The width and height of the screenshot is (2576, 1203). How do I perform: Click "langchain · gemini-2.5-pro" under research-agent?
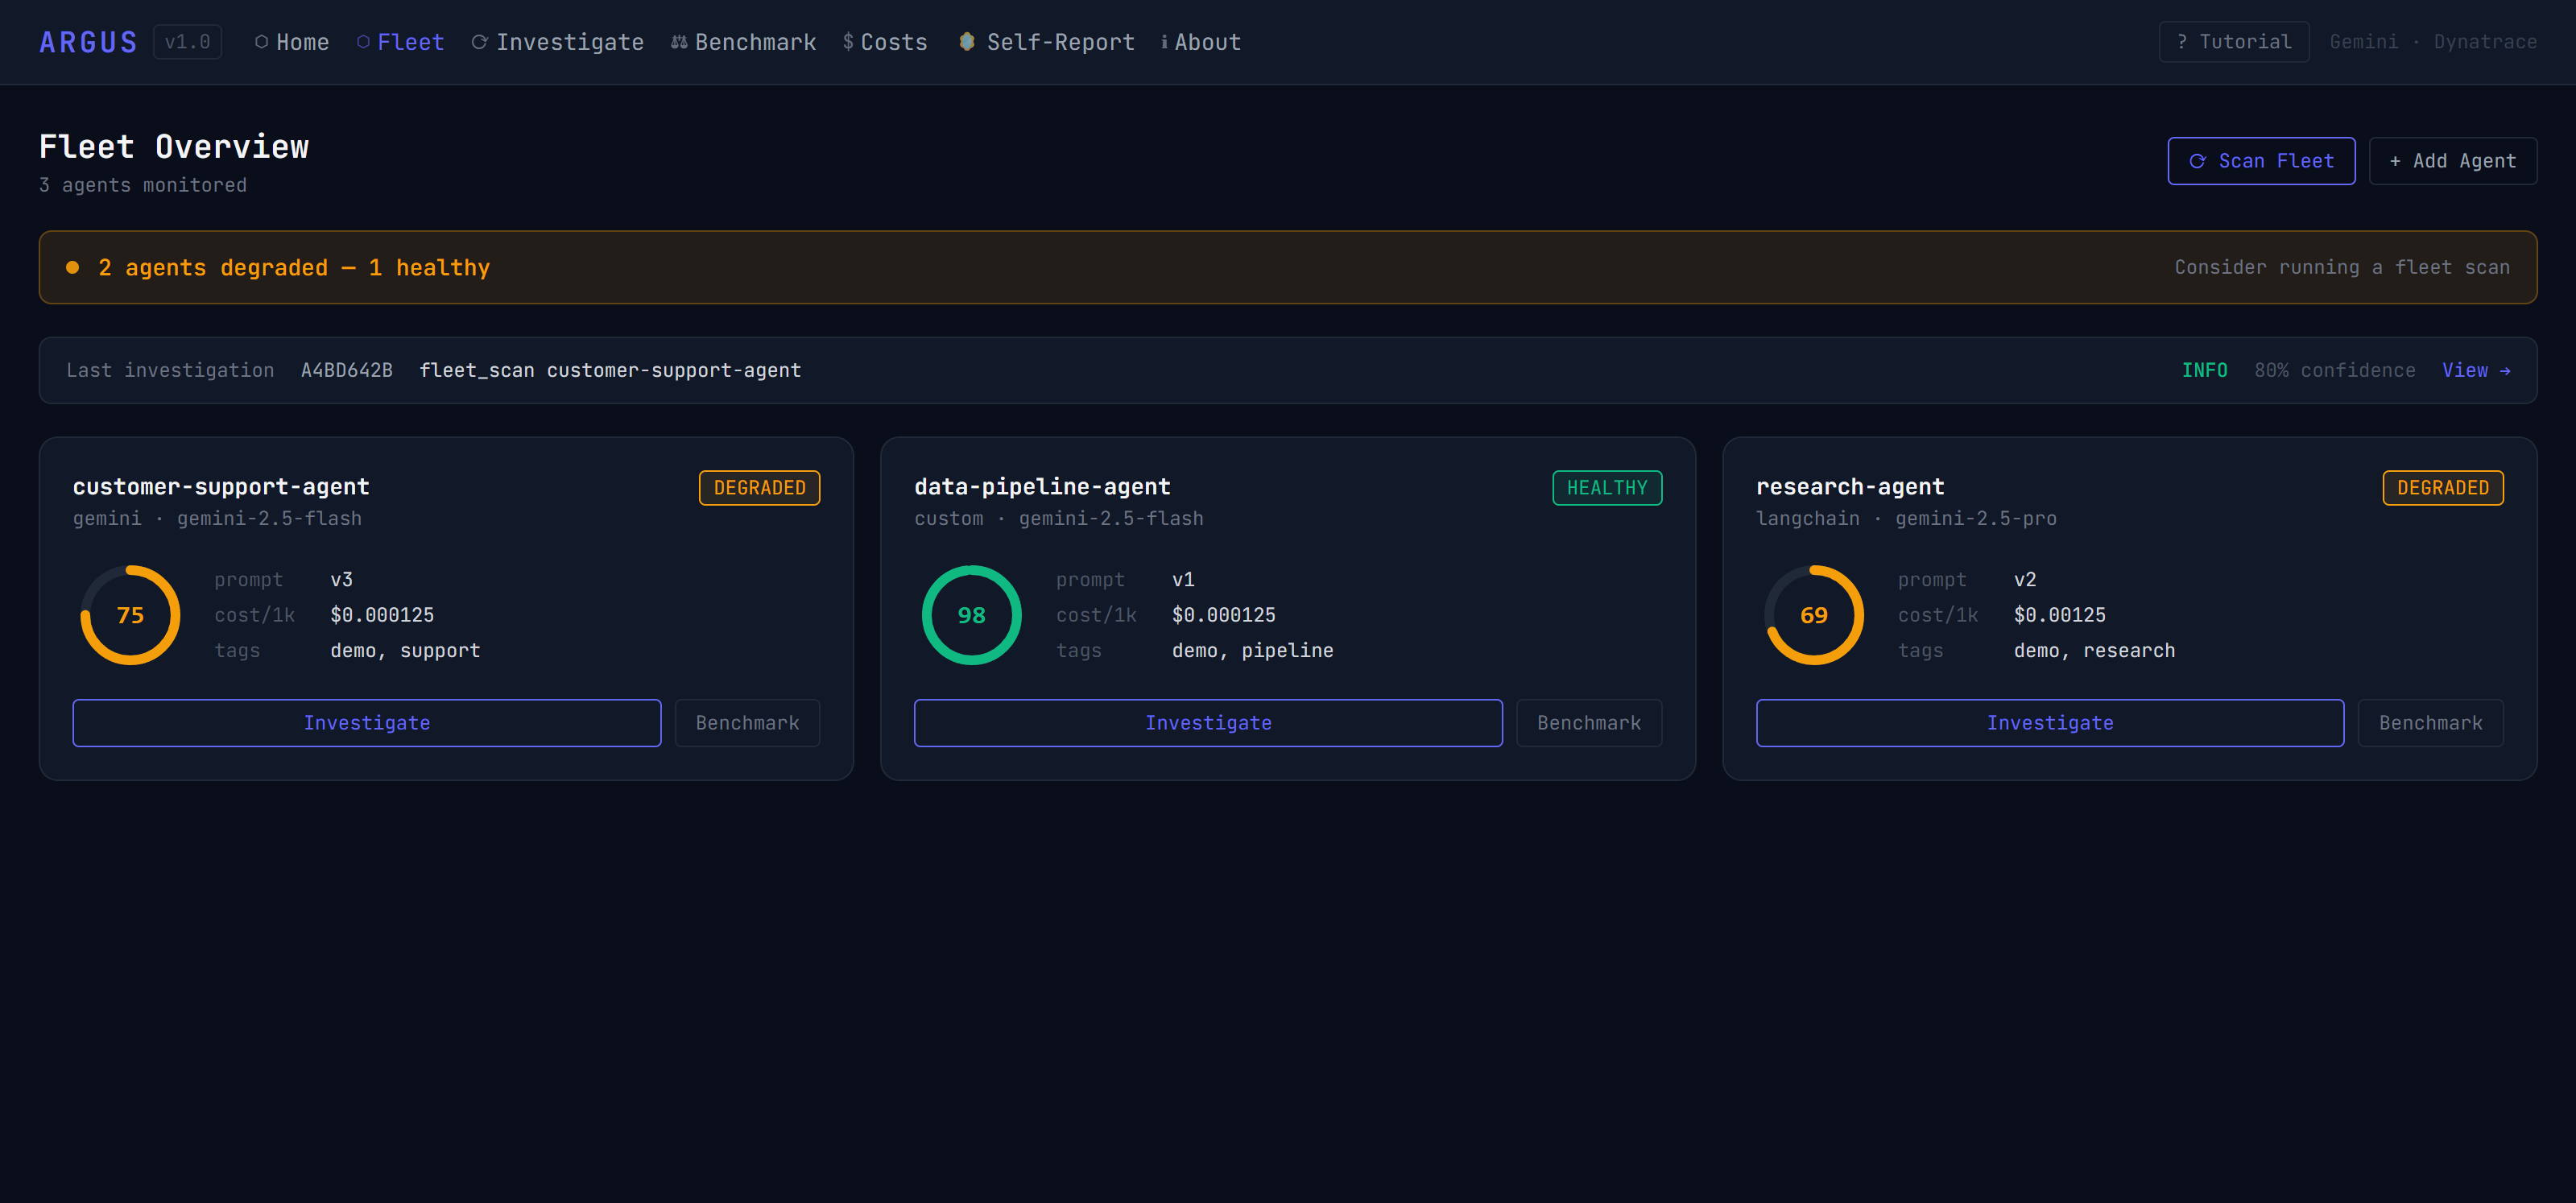coord(1906,518)
